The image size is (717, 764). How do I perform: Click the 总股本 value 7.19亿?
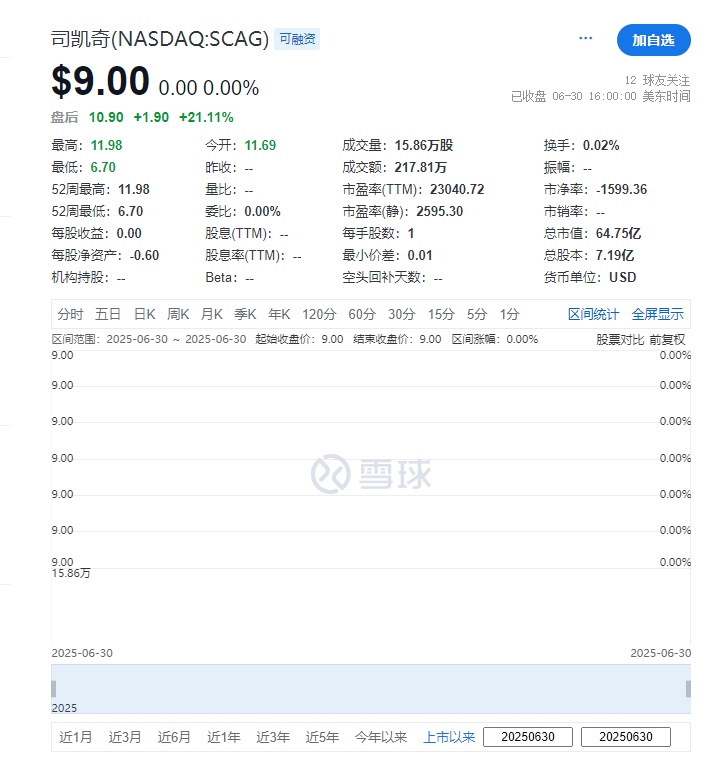[x=615, y=255]
